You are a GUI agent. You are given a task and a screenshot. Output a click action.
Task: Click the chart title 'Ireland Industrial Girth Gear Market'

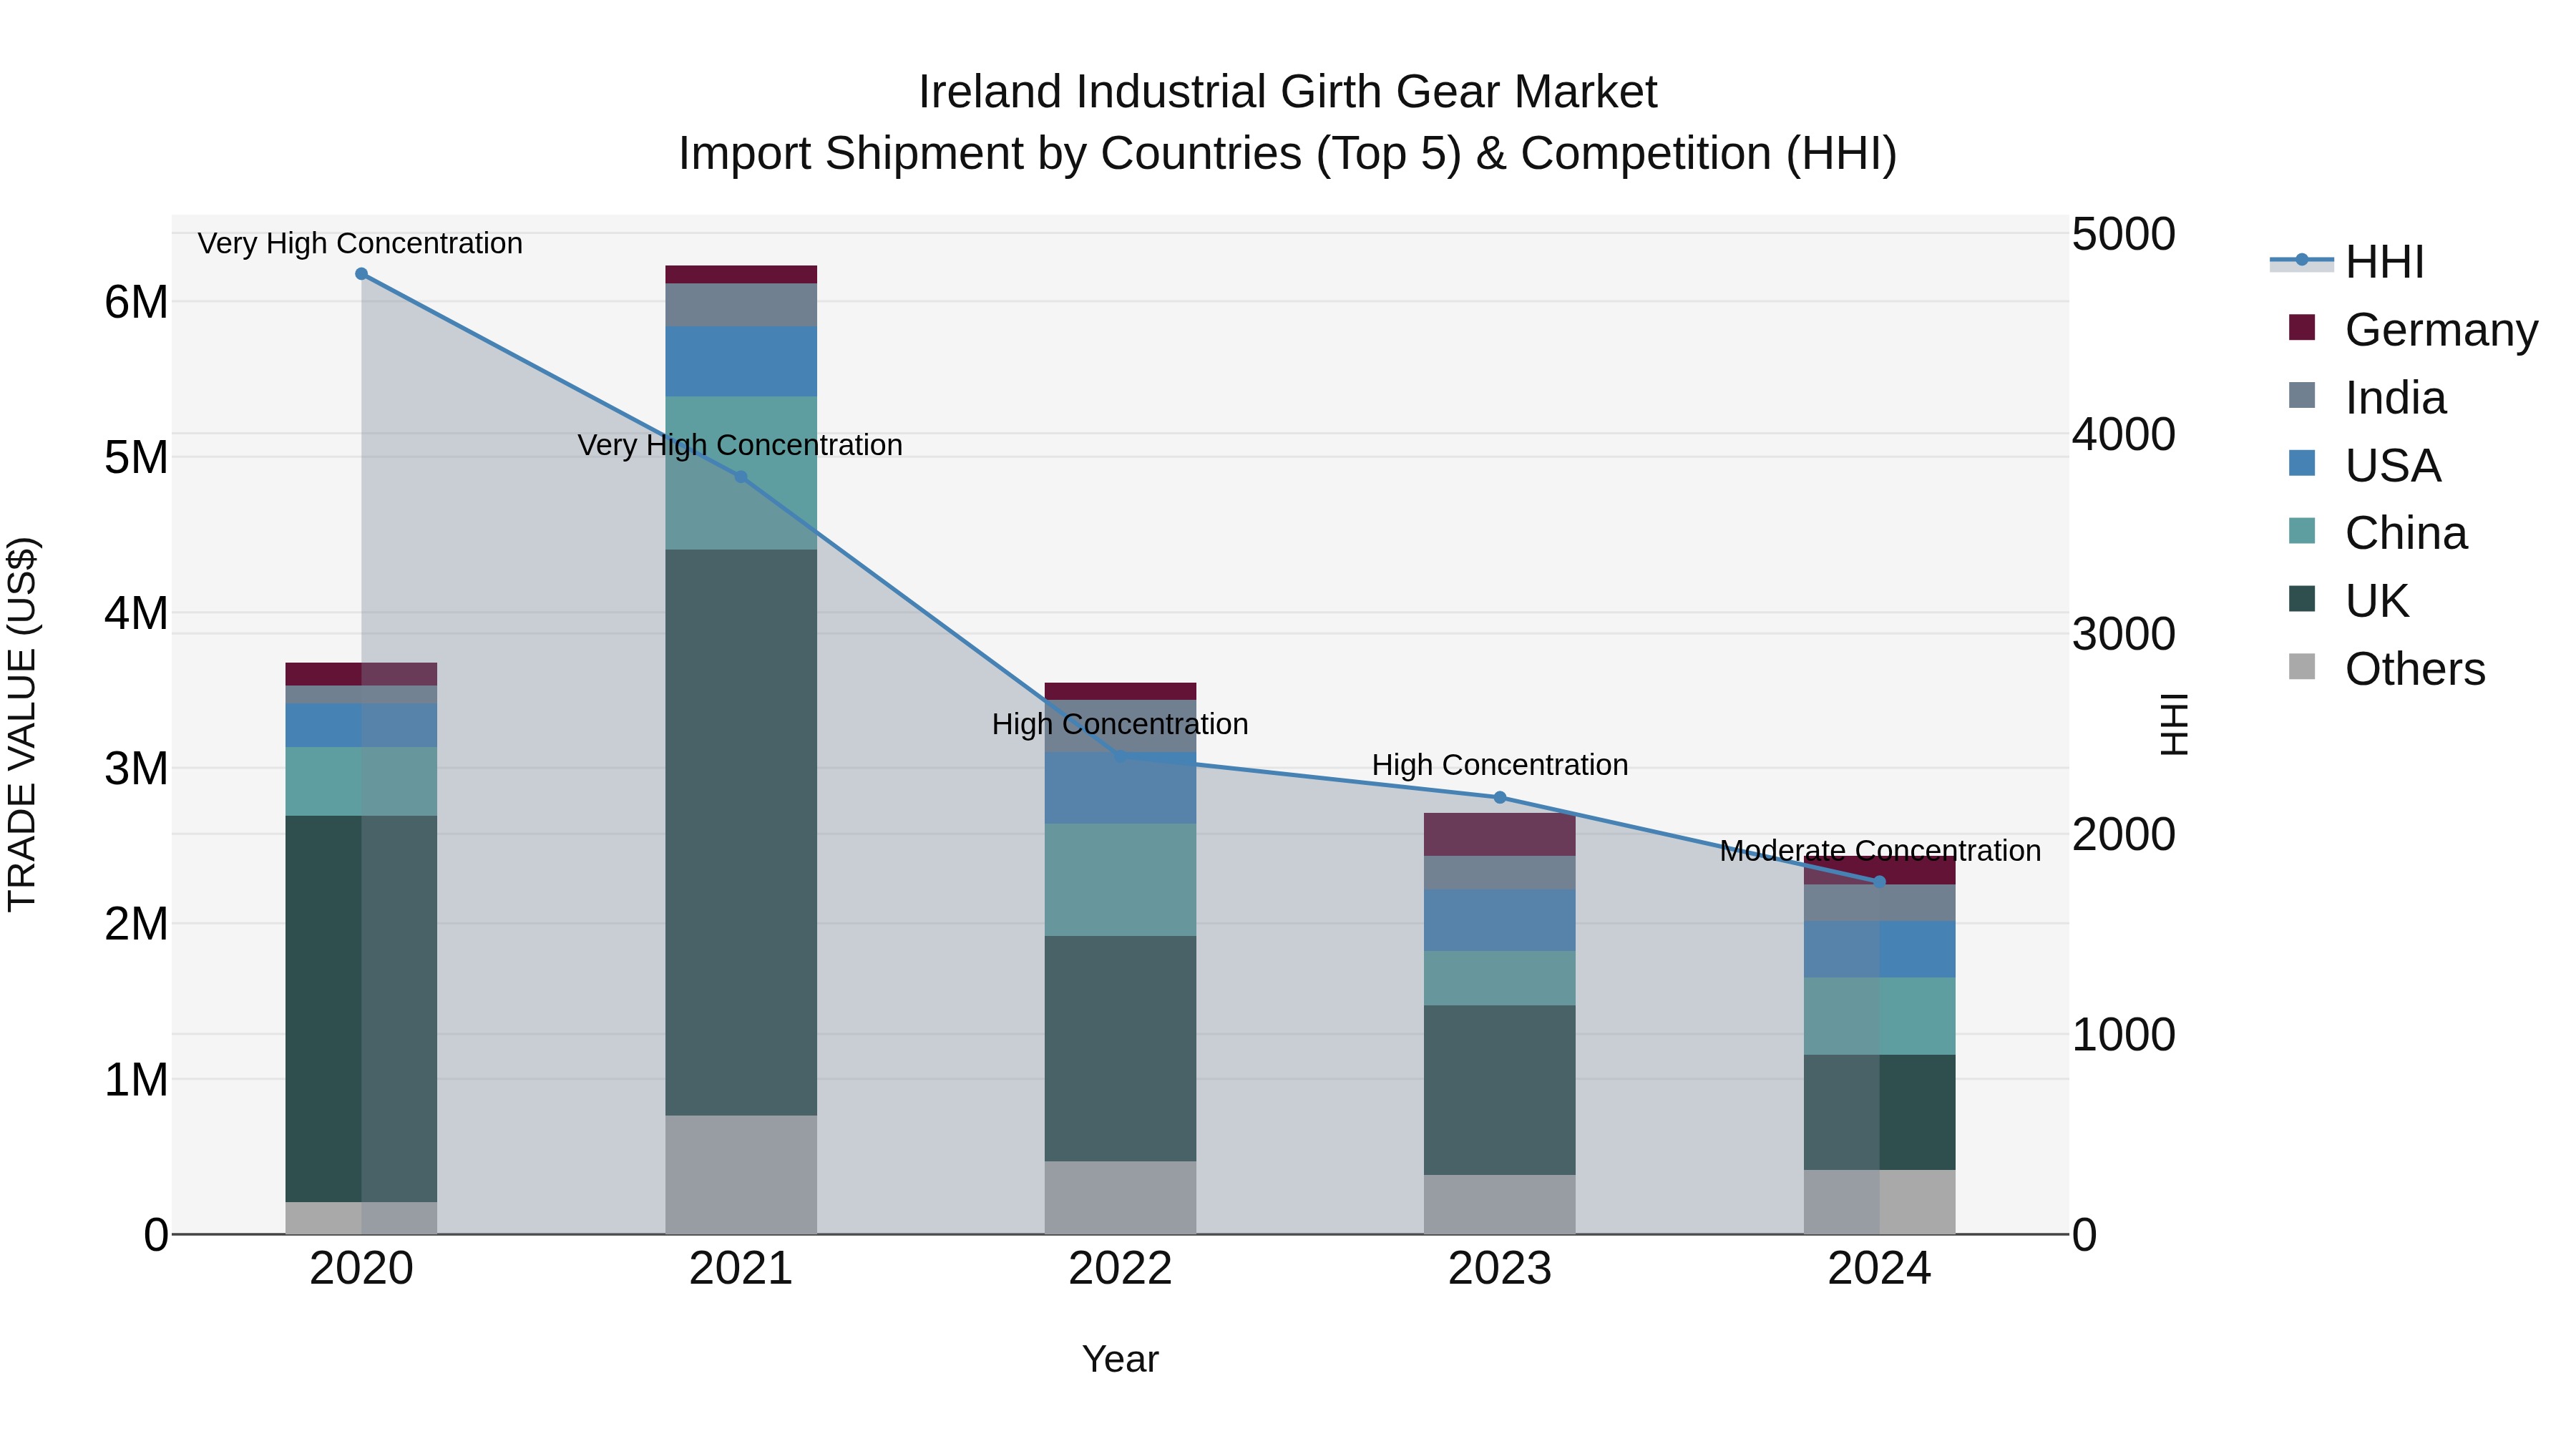click(1288, 92)
